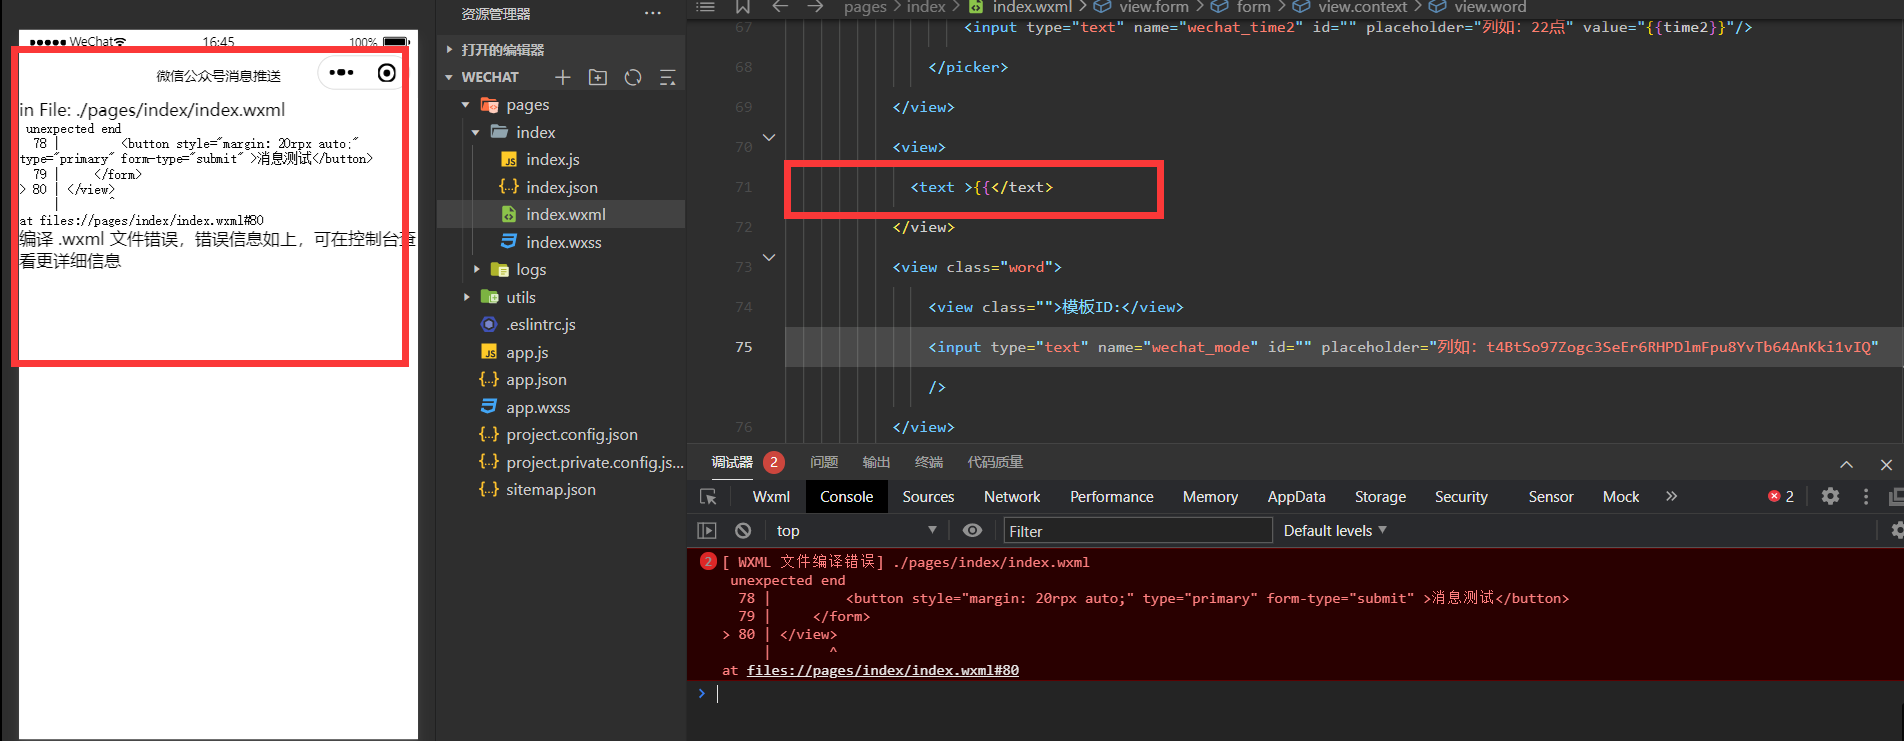
Task: Open the simulator capsule menu dots
Action: [x=341, y=72]
